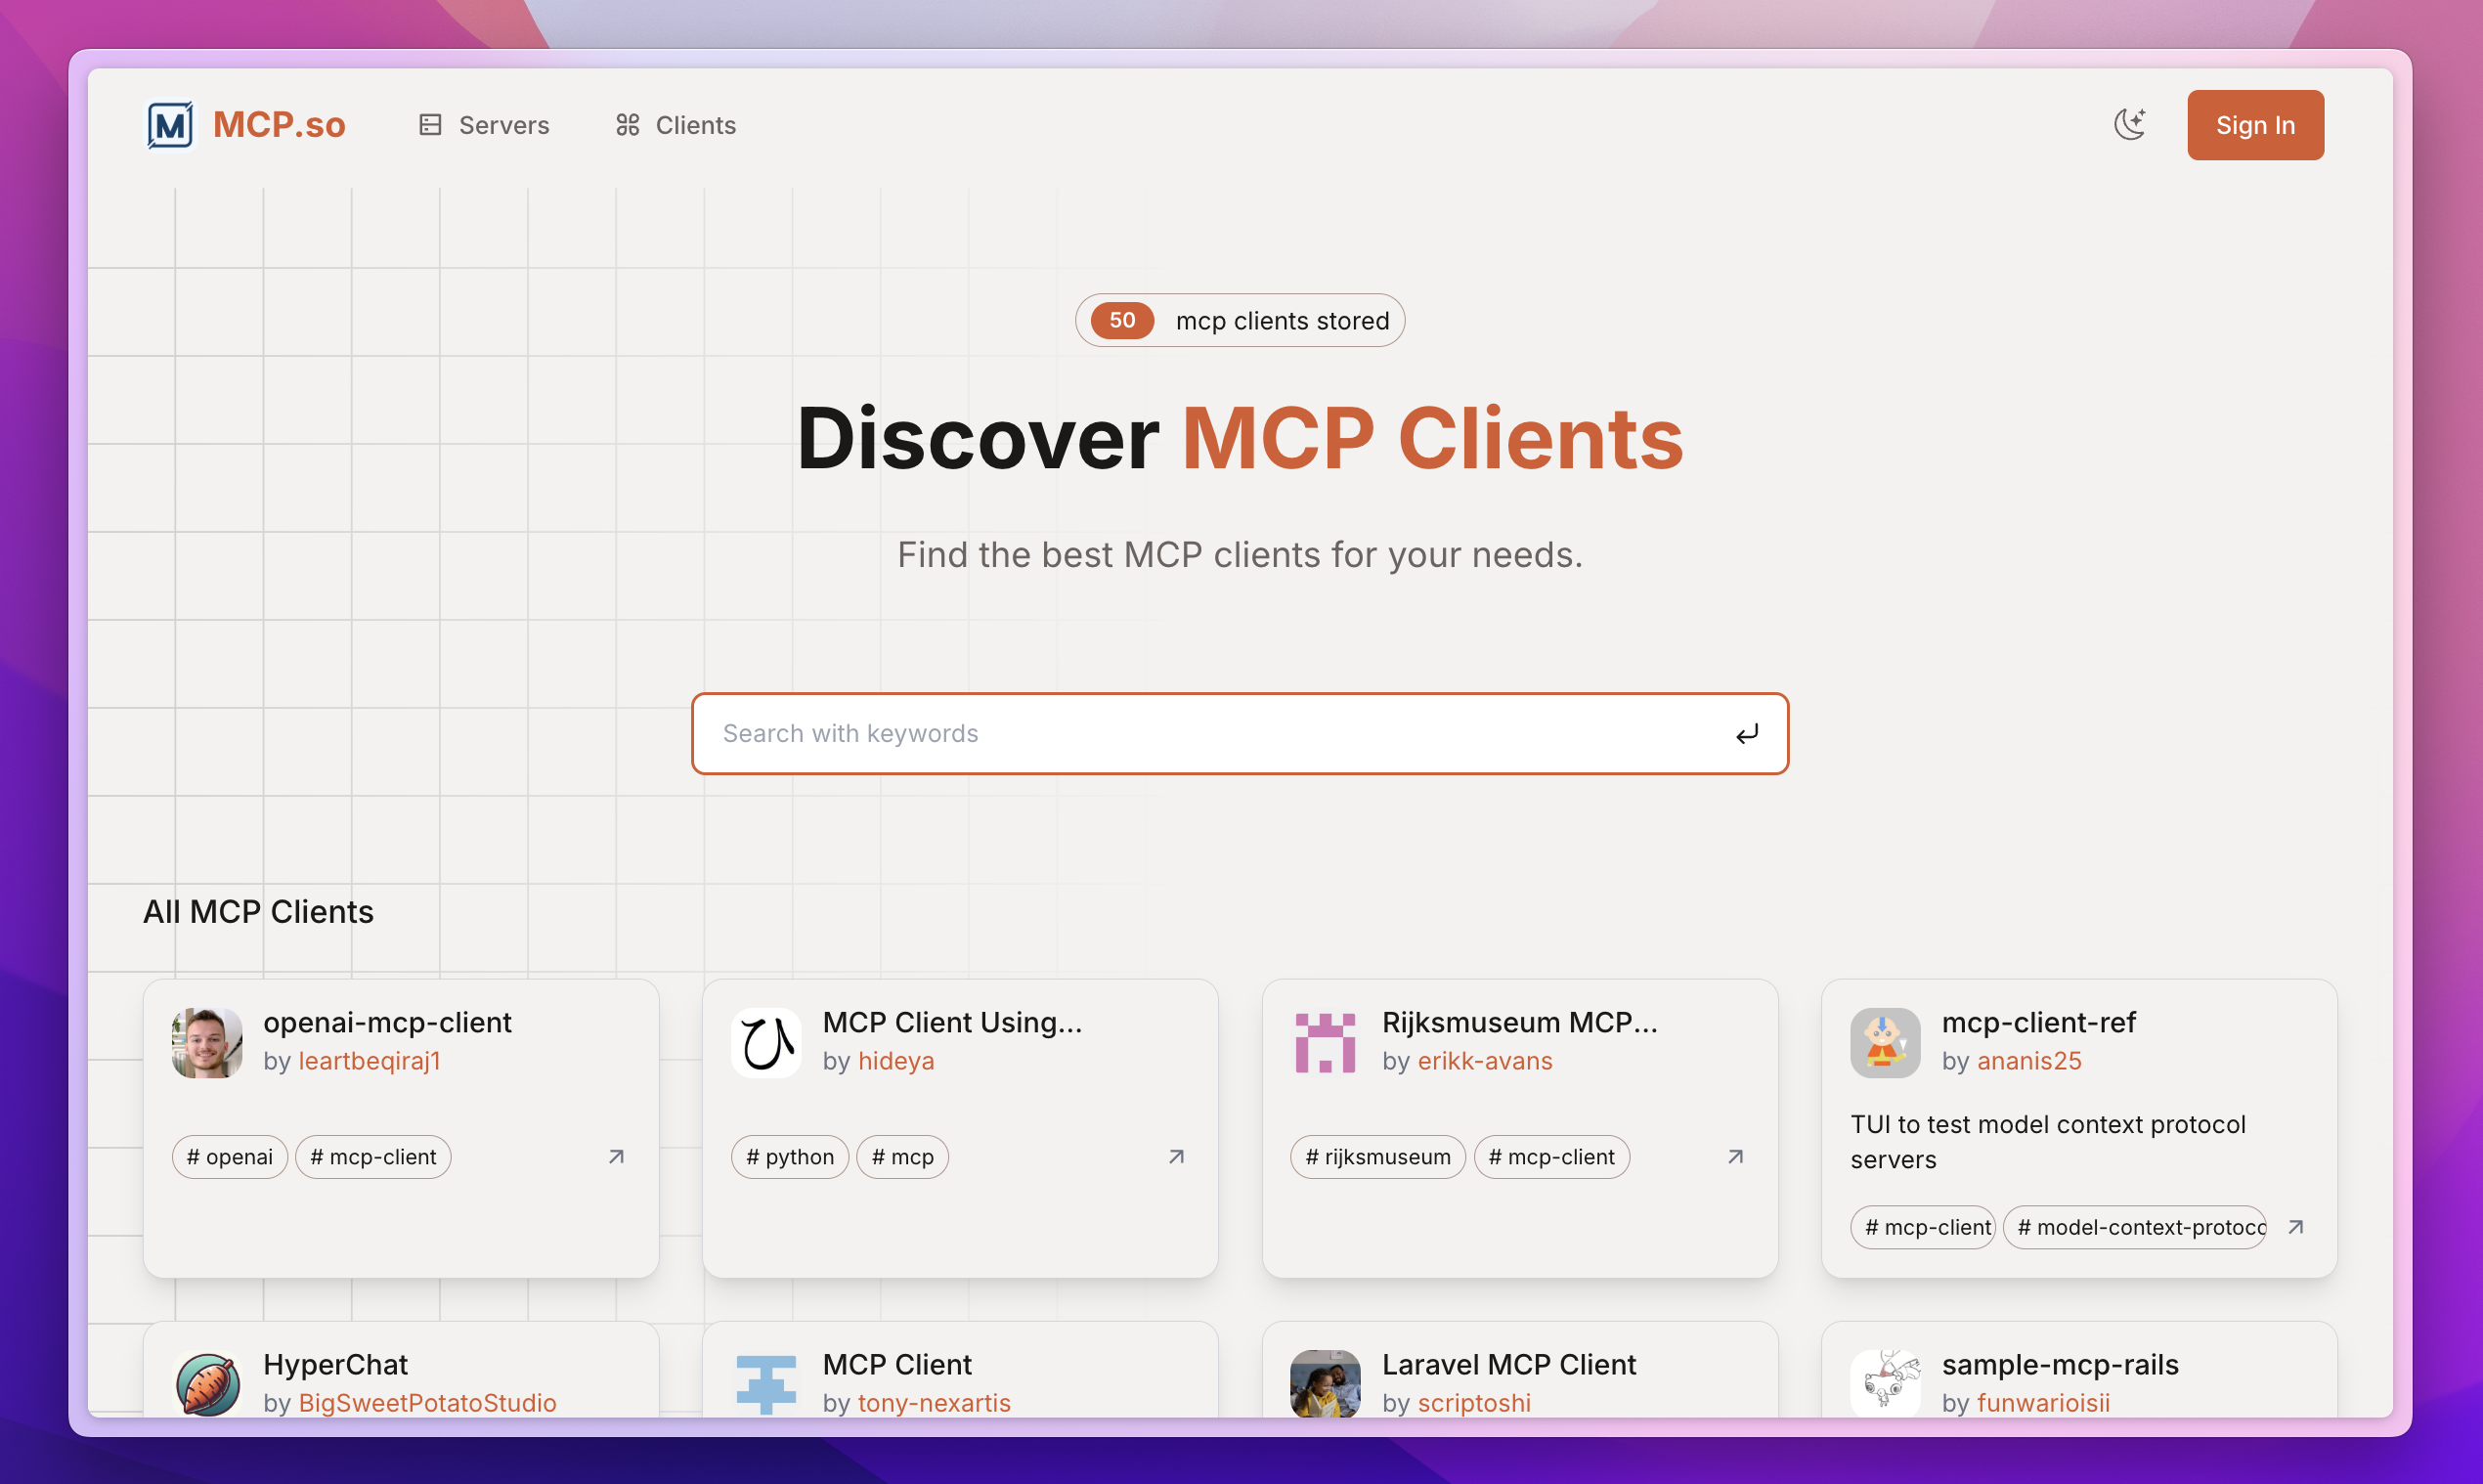Open external link arrow on openai-mcp-client card

click(616, 1156)
